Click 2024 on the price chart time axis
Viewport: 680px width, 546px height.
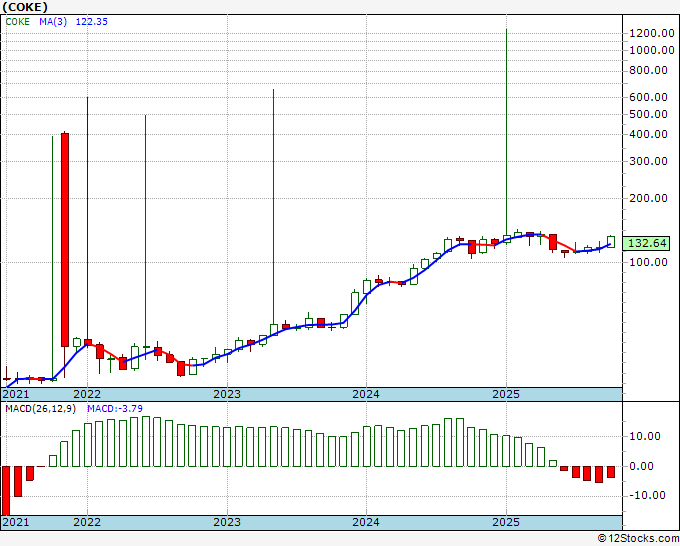[x=366, y=394]
